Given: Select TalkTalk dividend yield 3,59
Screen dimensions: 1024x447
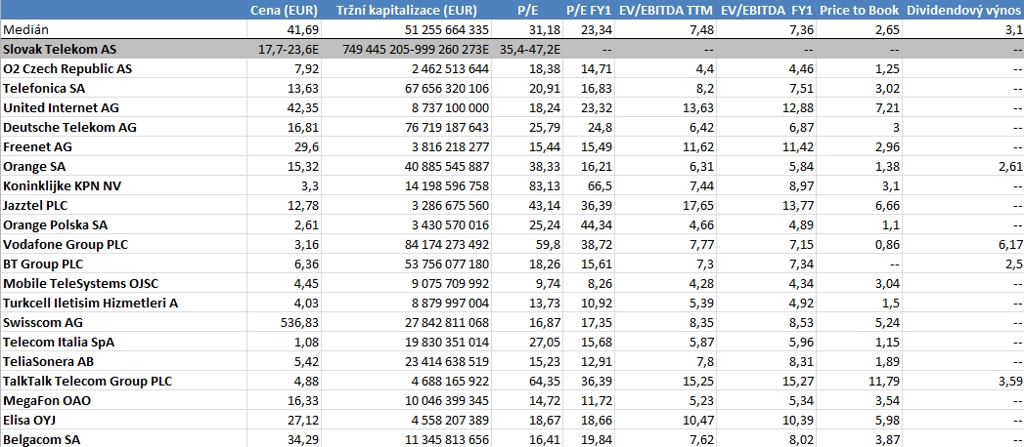Looking at the screenshot, I should 1011,382.
